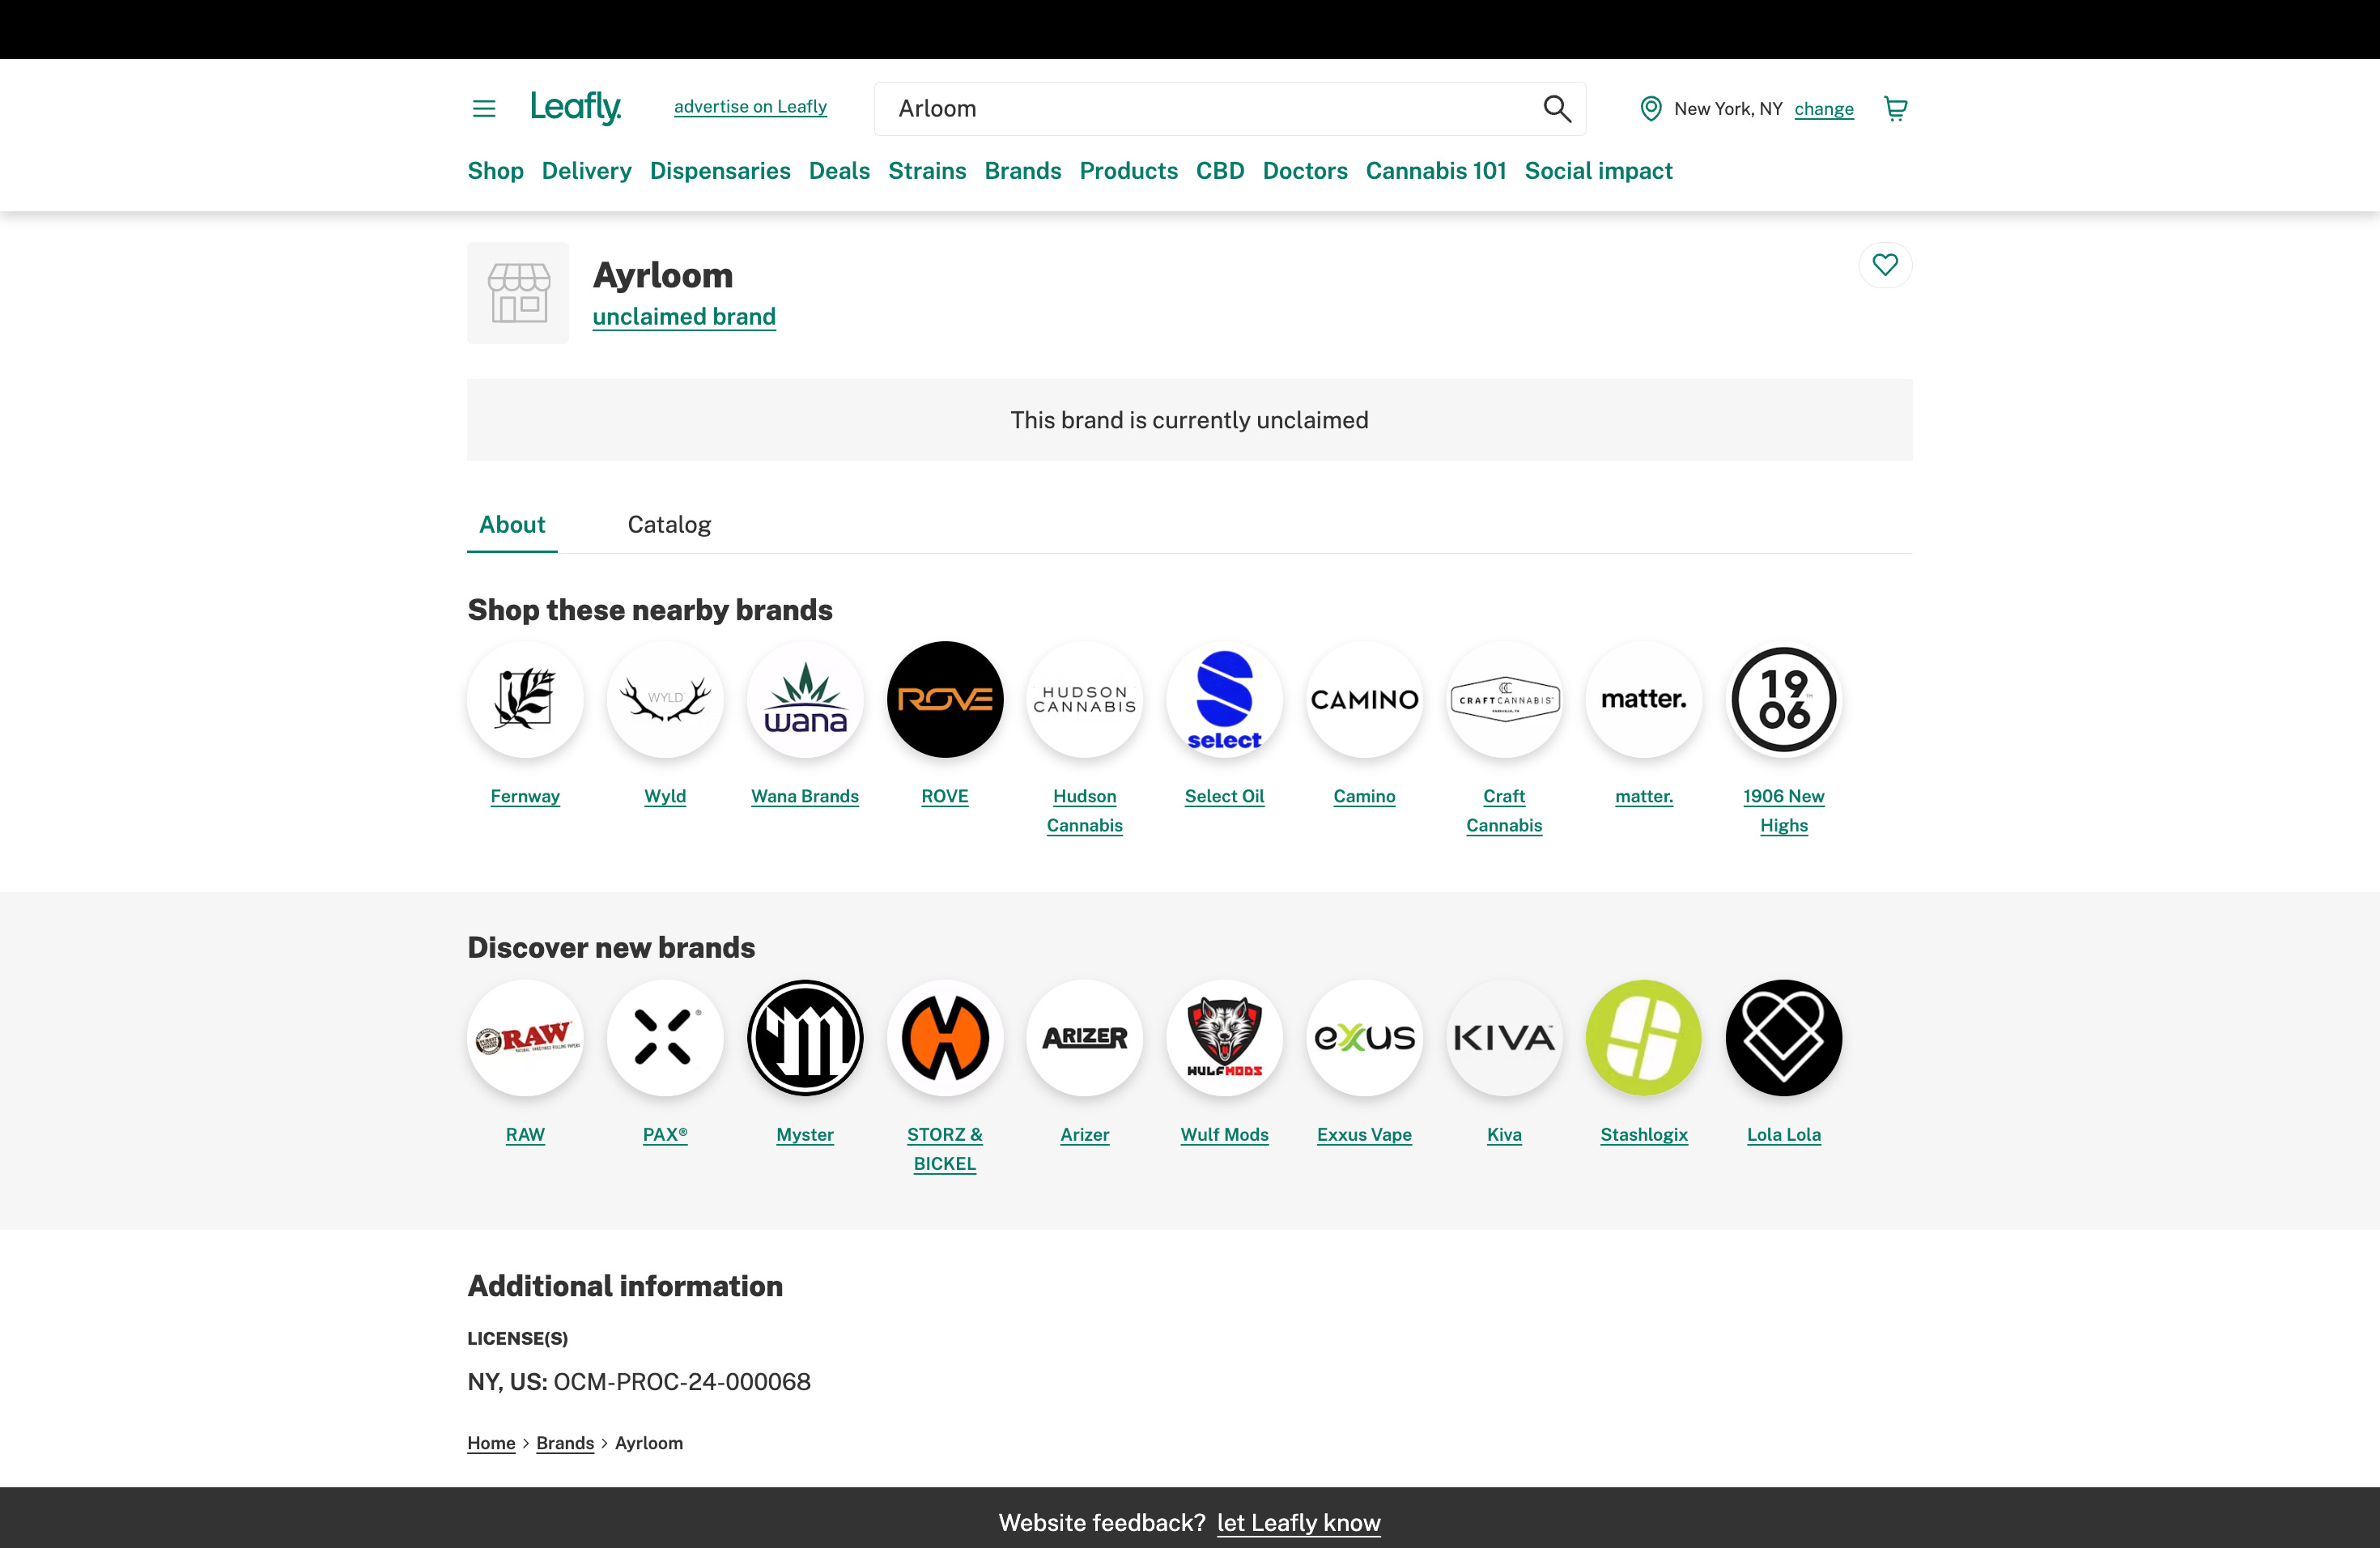Open the Myster logo
Viewport: 2380px width, 1548px height.
[x=805, y=1038]
